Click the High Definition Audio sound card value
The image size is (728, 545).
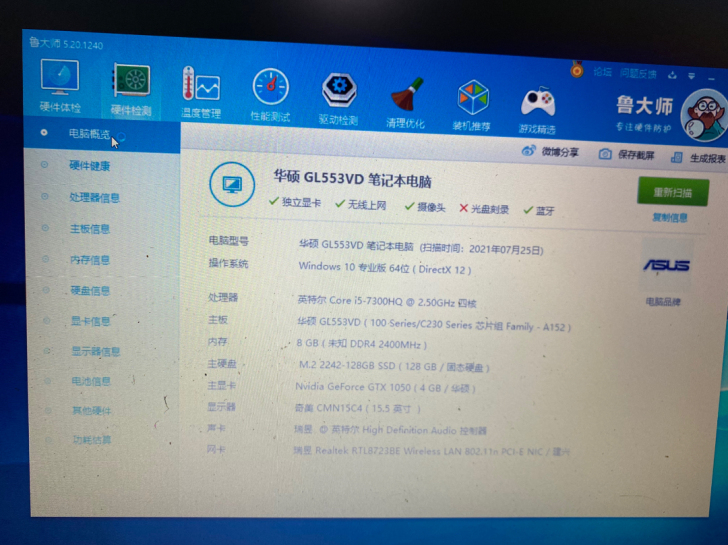pyautogui.click(x=390, y=430)
